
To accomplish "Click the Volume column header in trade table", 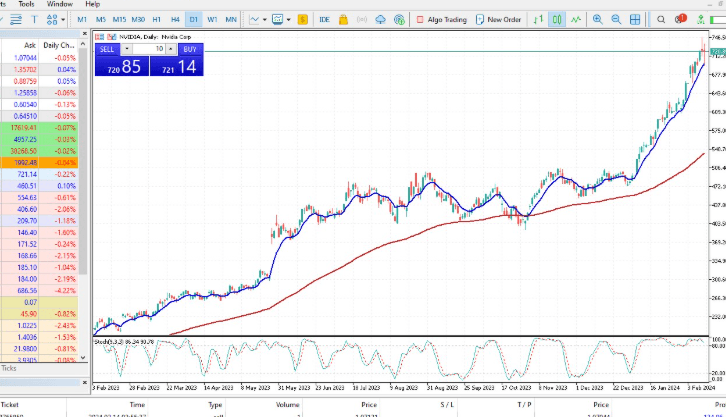I will 288,405.
